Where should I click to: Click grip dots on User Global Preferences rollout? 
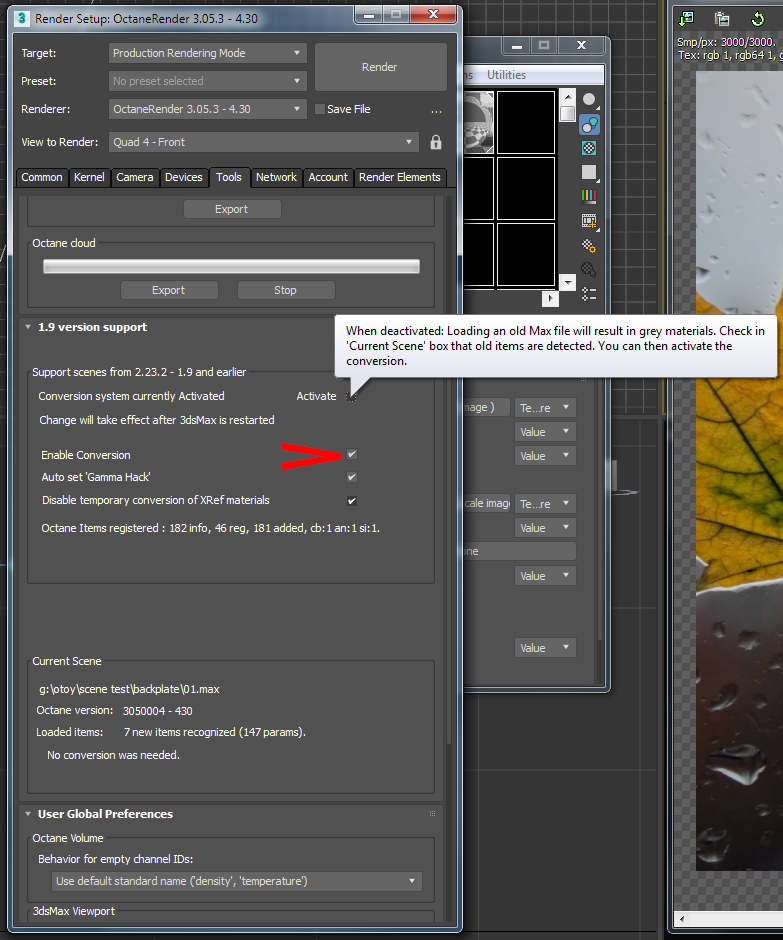tap(432, 814)
